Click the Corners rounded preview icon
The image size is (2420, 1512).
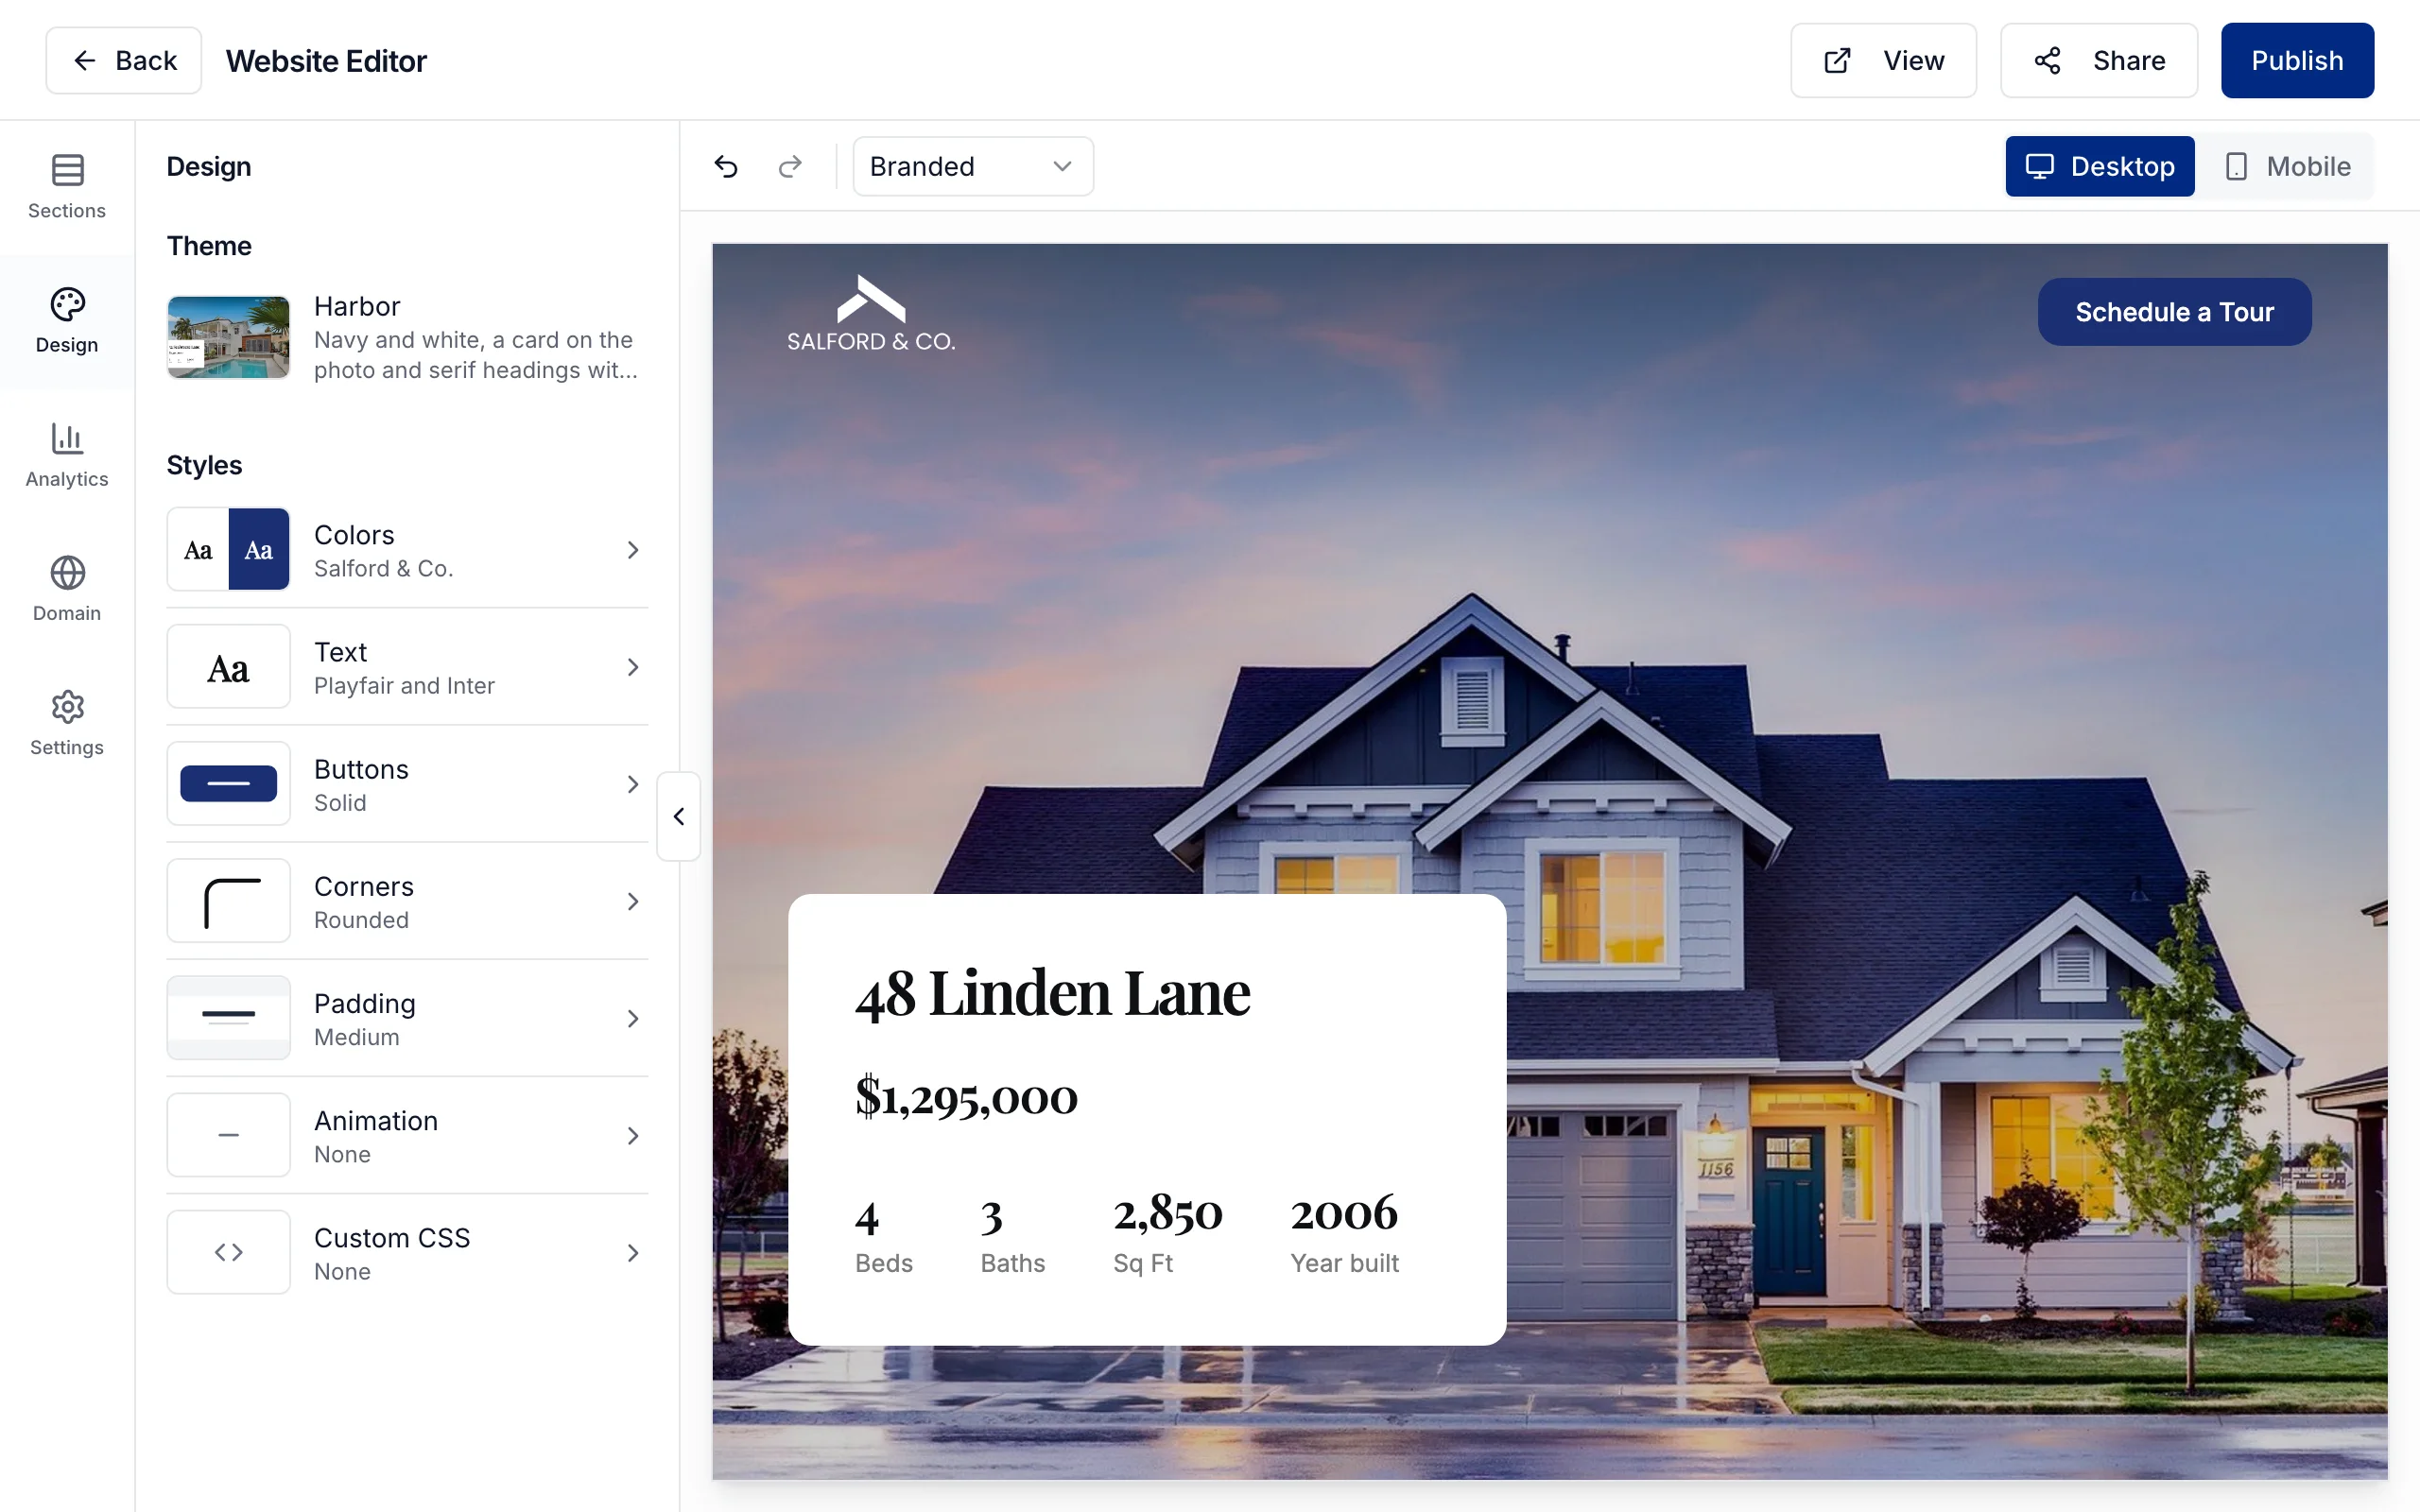(x=228, y=901)
